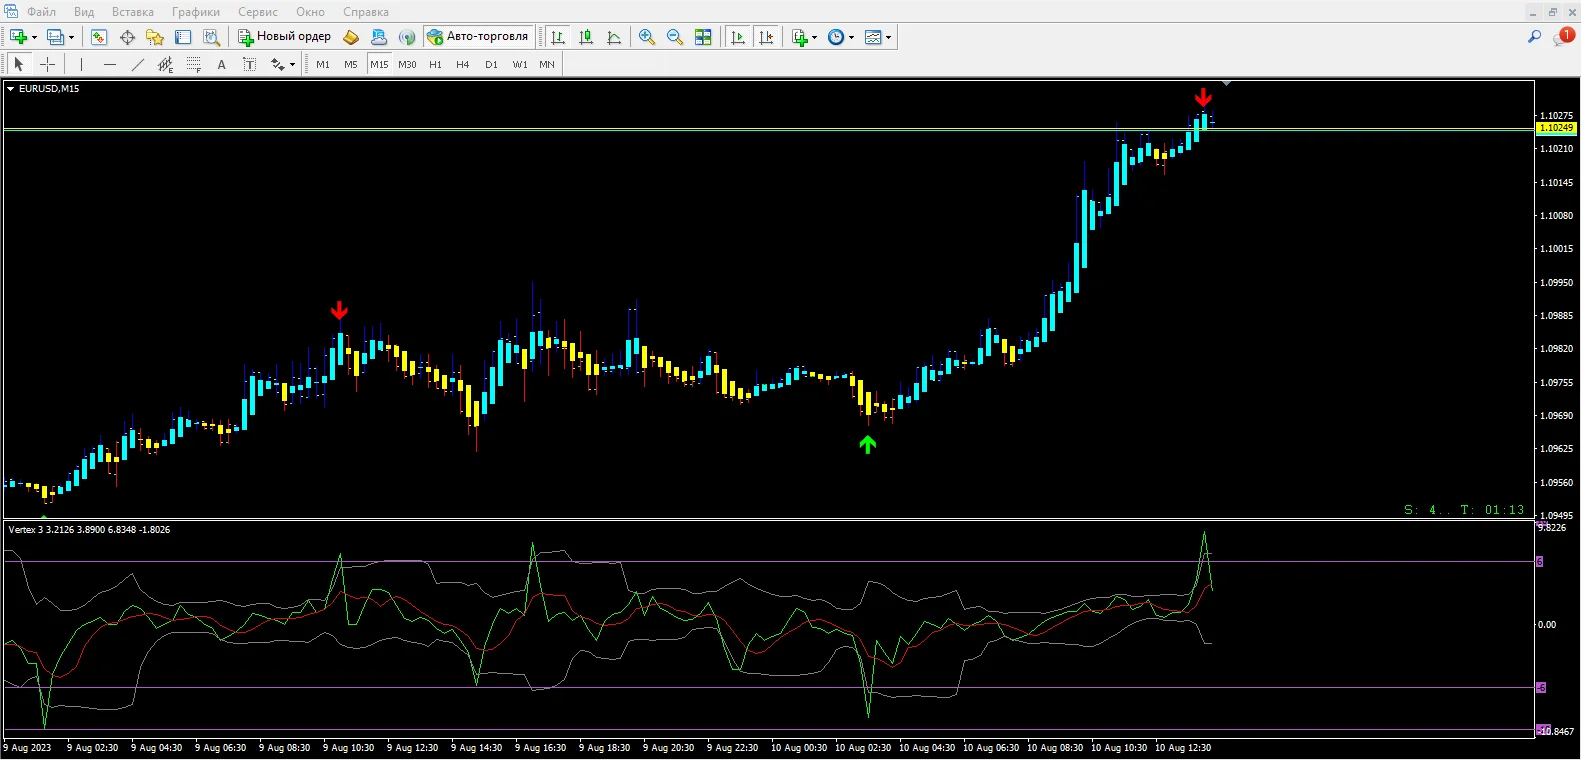
Task: Draw a horizontal line tool
Action: click(110, 64)
